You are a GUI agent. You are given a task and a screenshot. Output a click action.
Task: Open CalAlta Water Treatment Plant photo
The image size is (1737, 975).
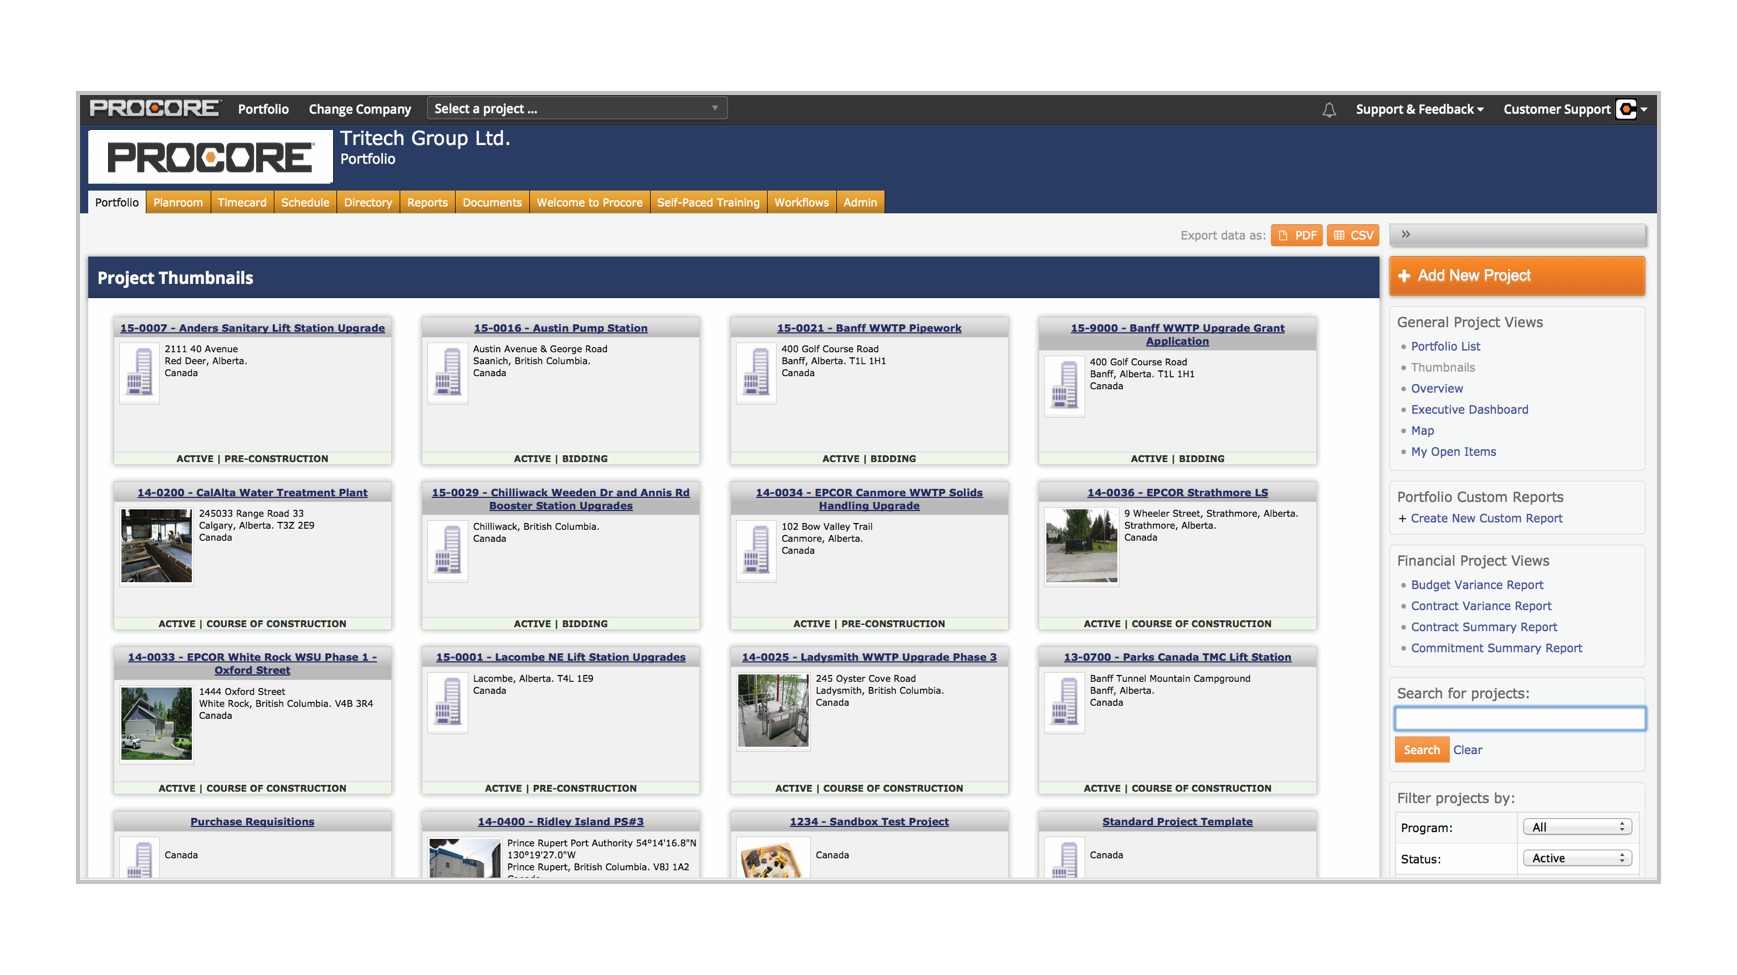pyautogui.click(x=156, y=546)
